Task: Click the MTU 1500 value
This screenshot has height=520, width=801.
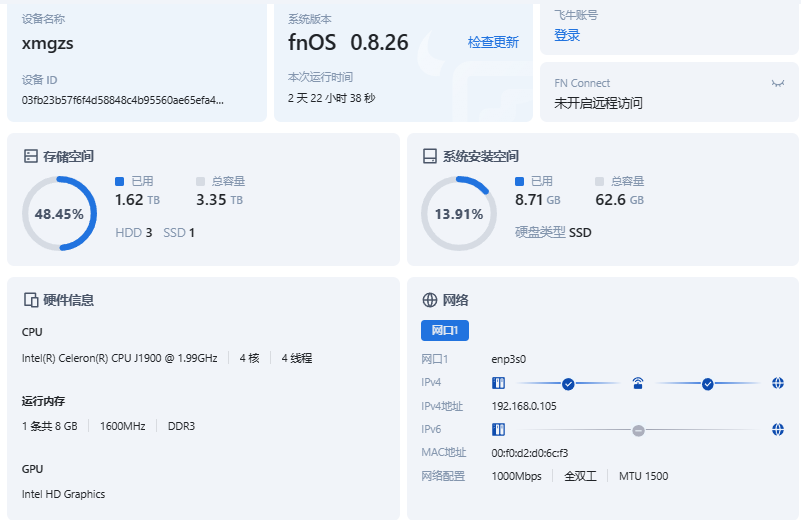Action: (644, 476)
